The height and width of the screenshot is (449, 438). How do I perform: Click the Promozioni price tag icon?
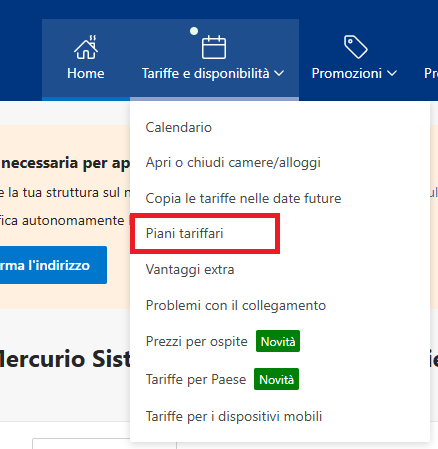click(356, 47)
